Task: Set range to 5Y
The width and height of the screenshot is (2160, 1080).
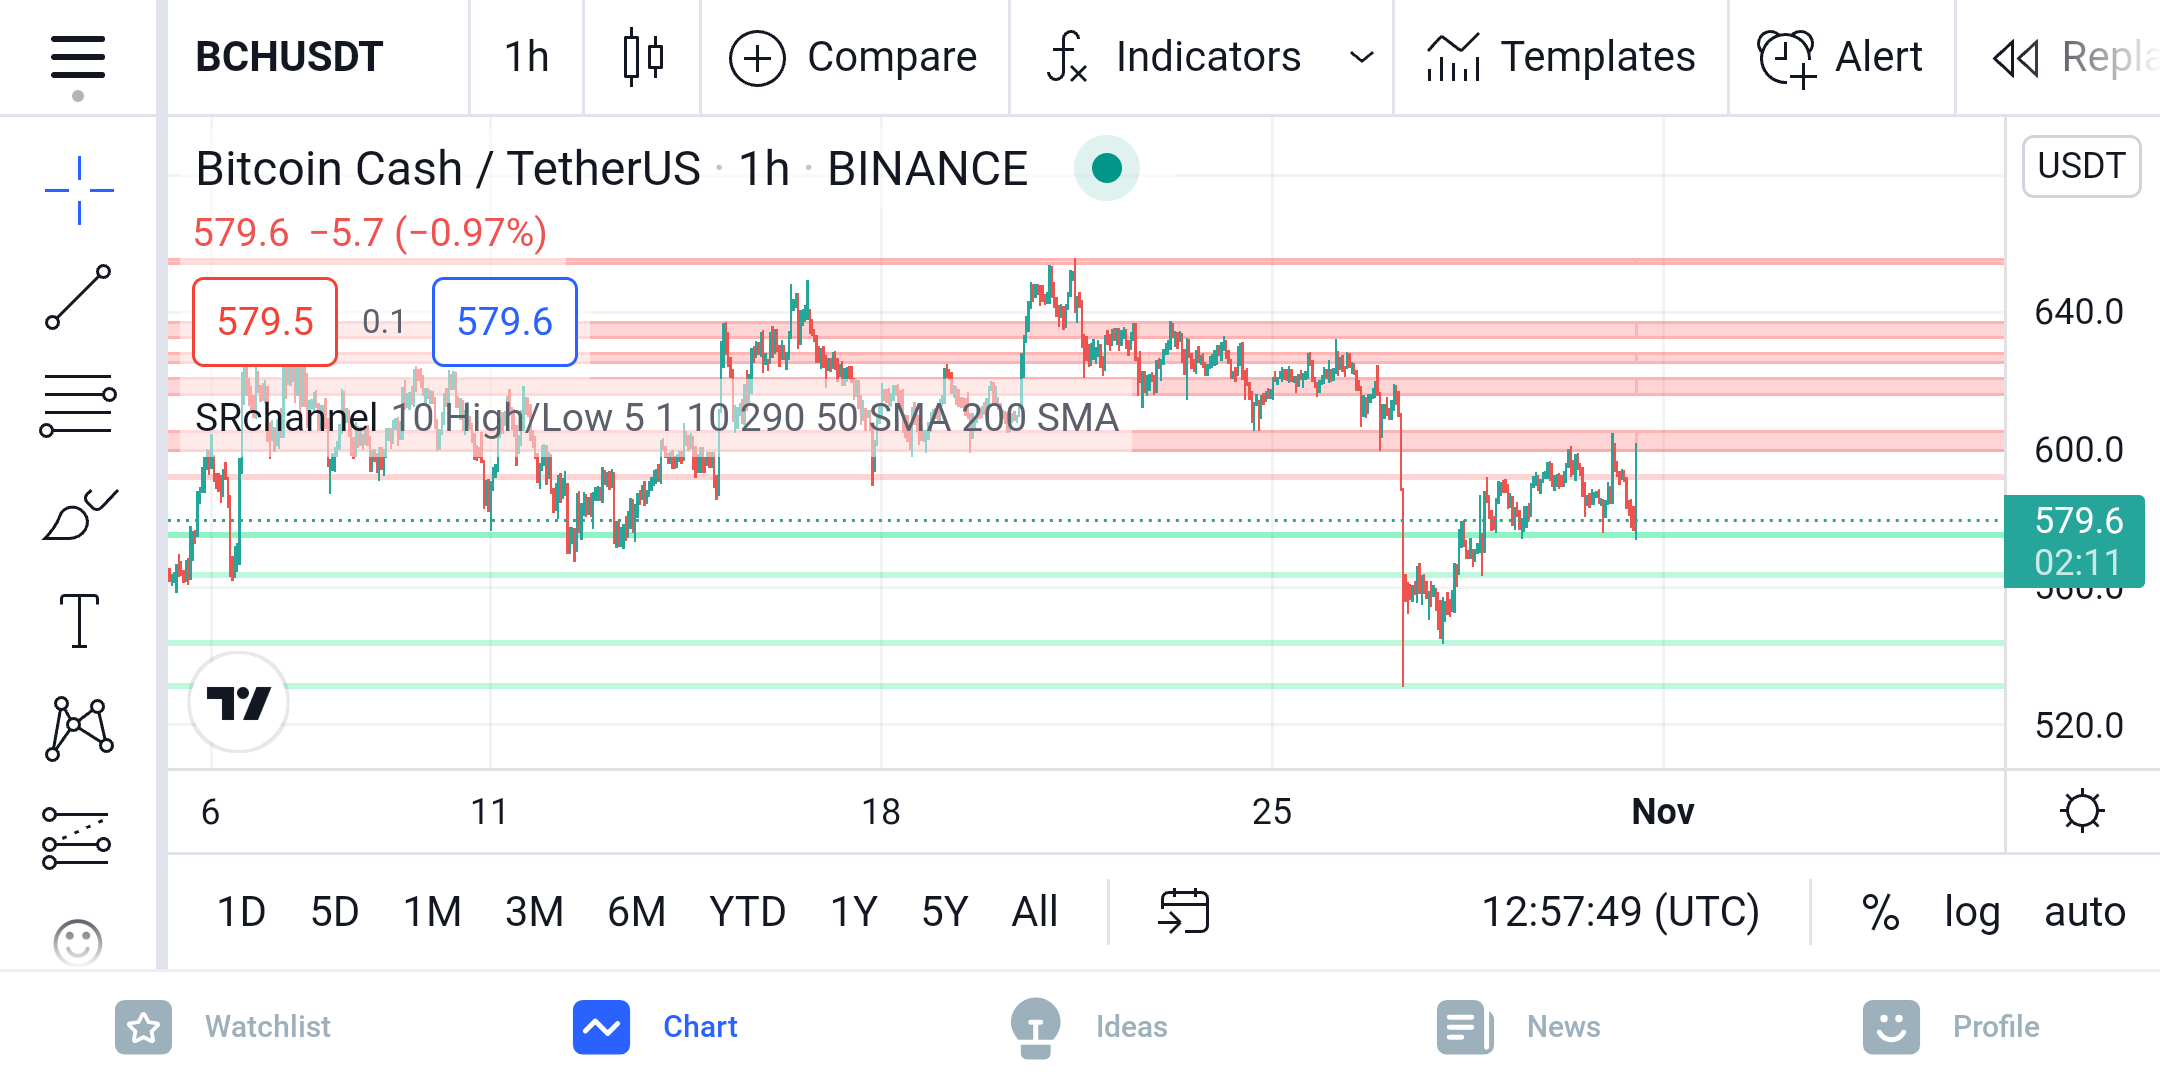Action: tap(945, 912)
